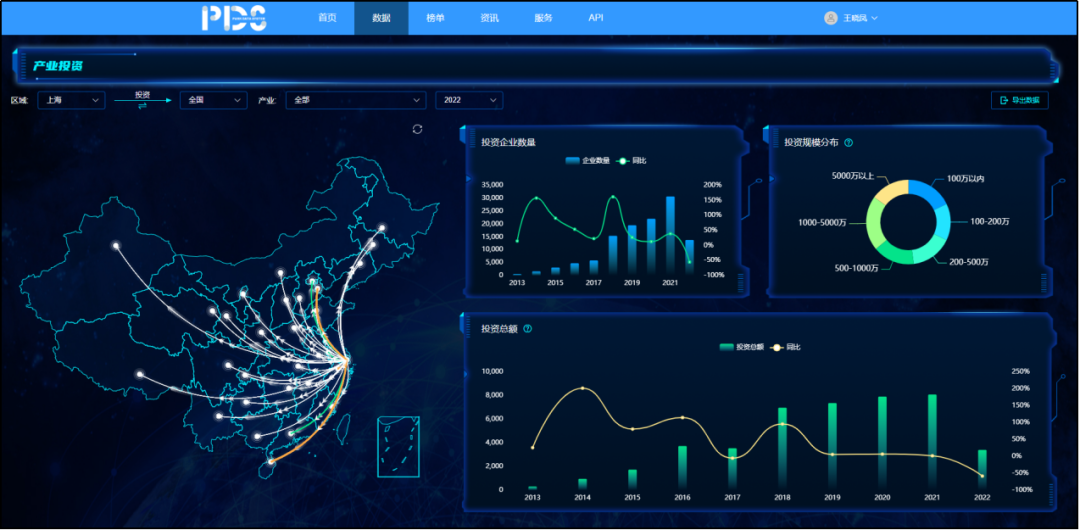Open help icon next to 投资规模分布
The height and width of the screenshot is (530, 1080).
click(x=849, y=143)
